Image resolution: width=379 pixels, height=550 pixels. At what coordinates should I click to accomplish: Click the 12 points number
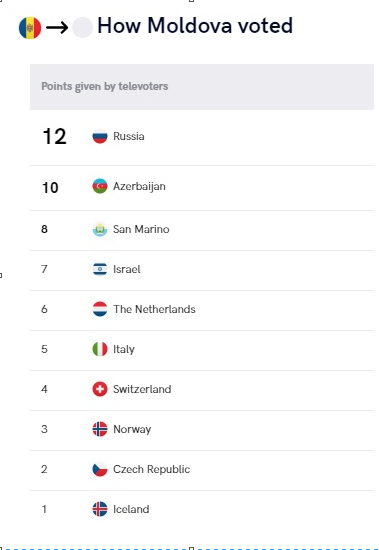click(x=54, y=136)
